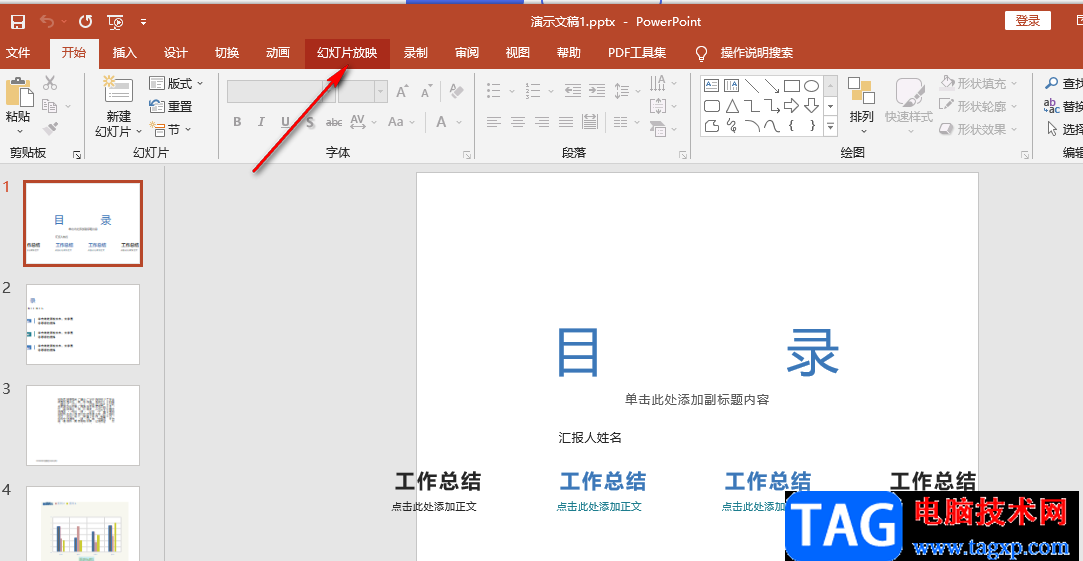Switch to the 插入 ribbon tab
Screen dimensions: 1083x561
(x=125, y=53)
